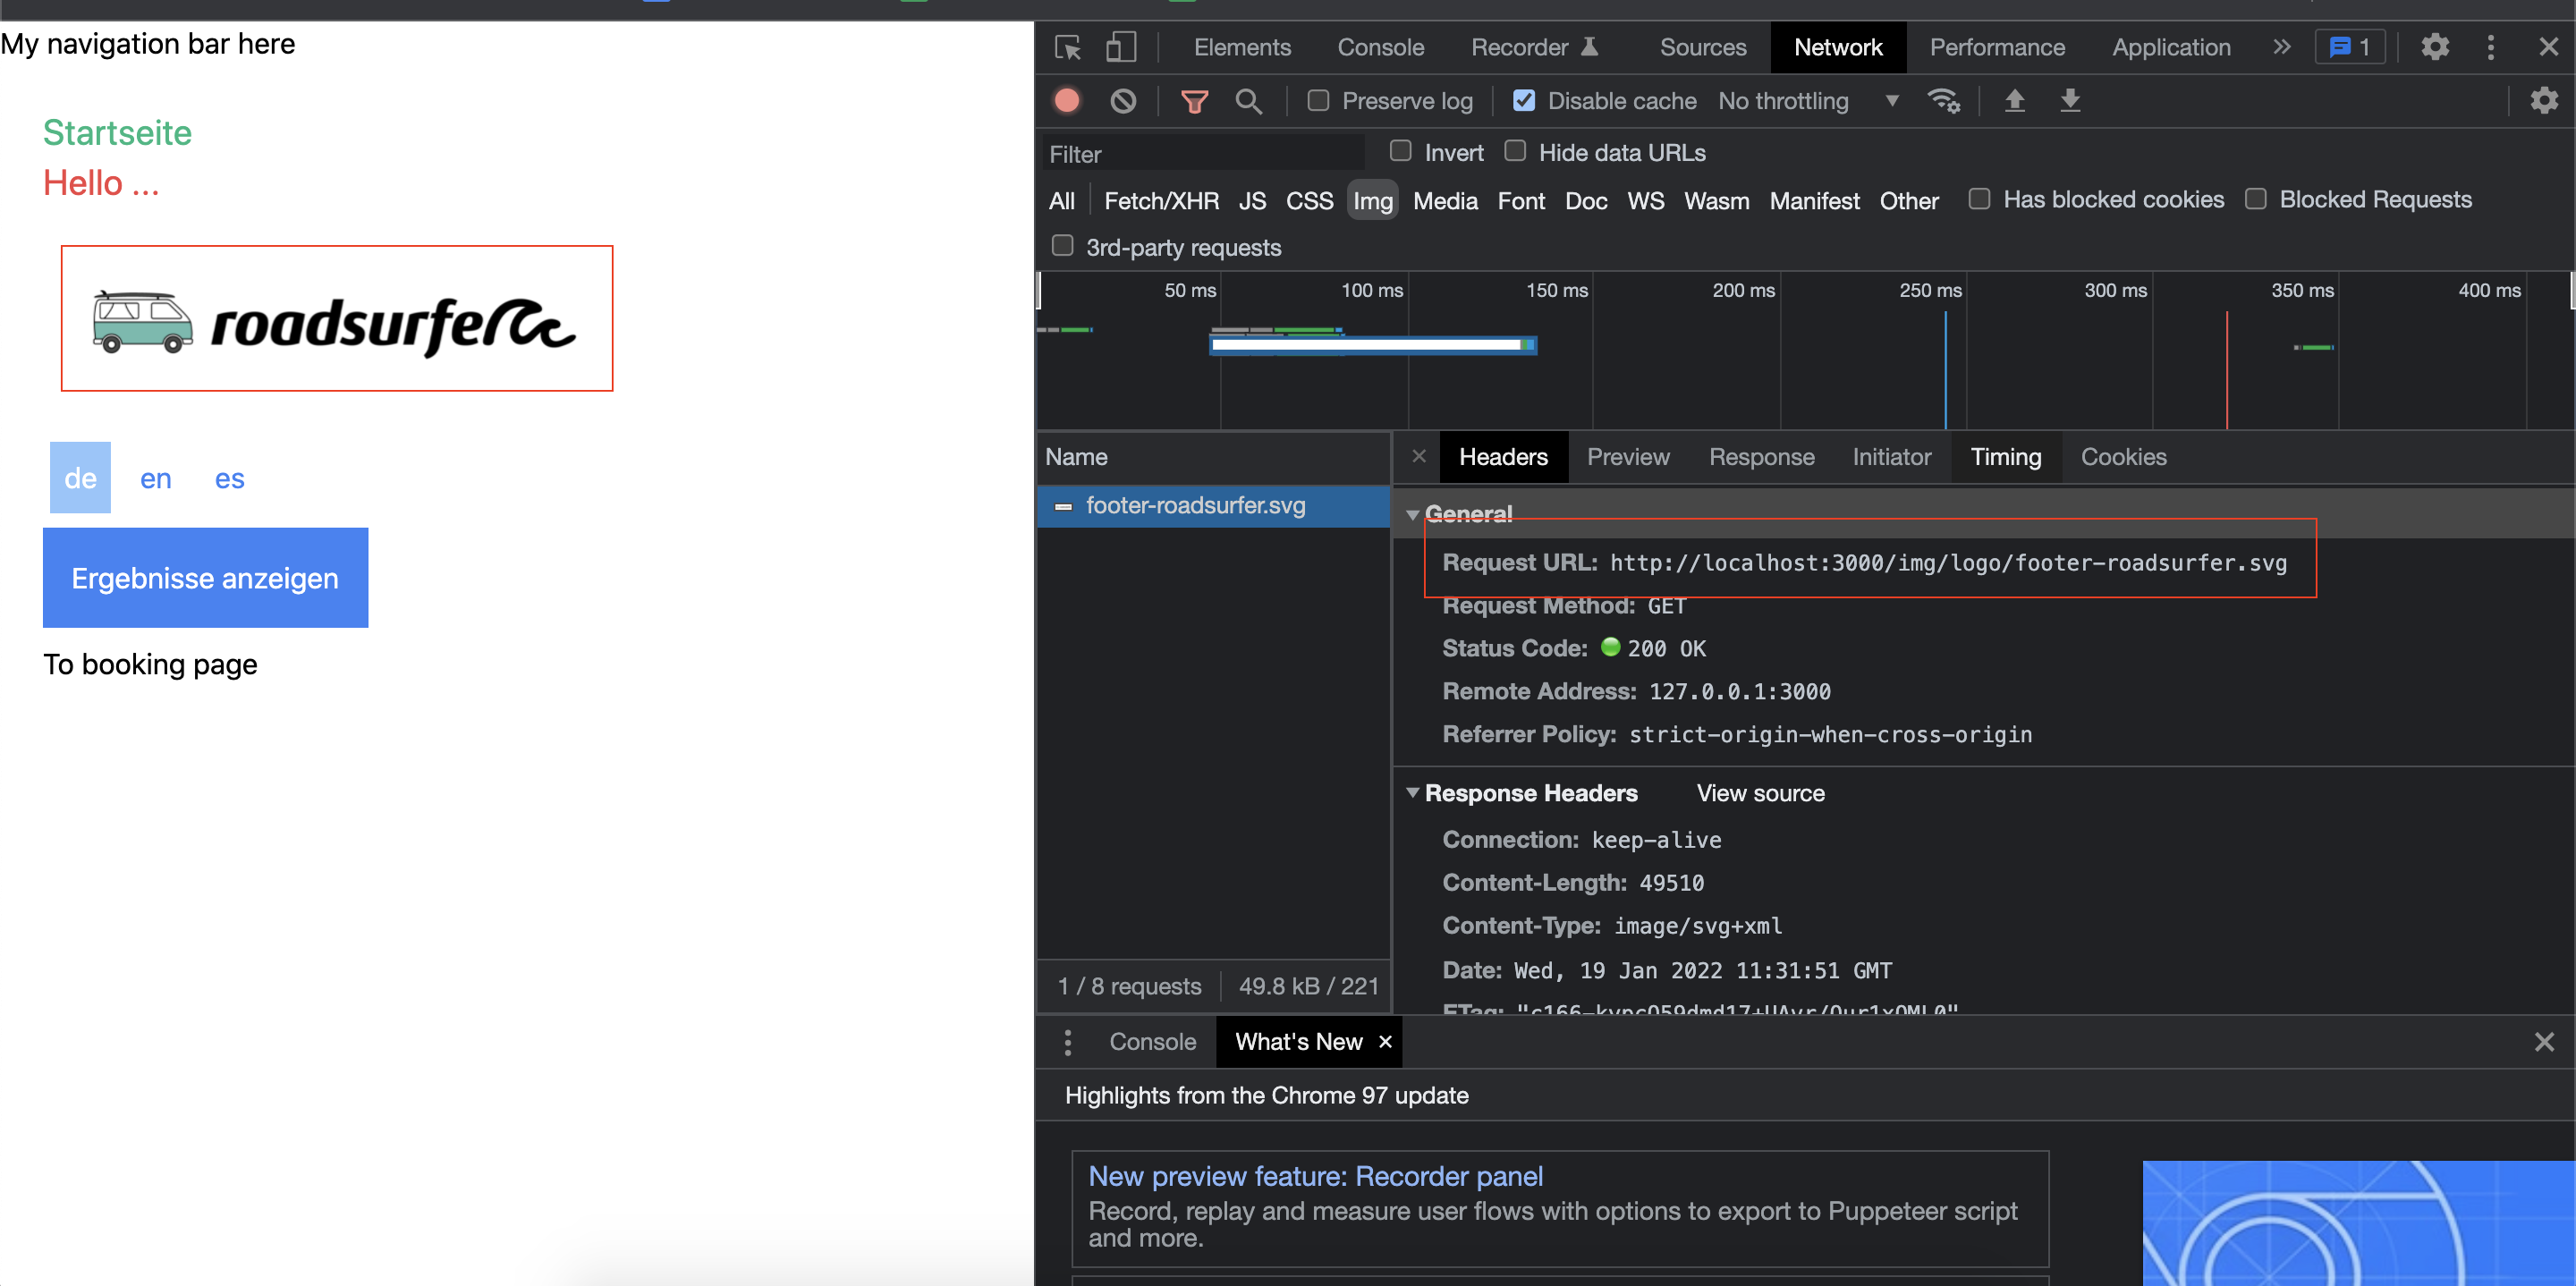Screen dimensions: 2576x1286
Task: Export network log as HAR
Action: pyautogui.click(x=2070, y=100)
